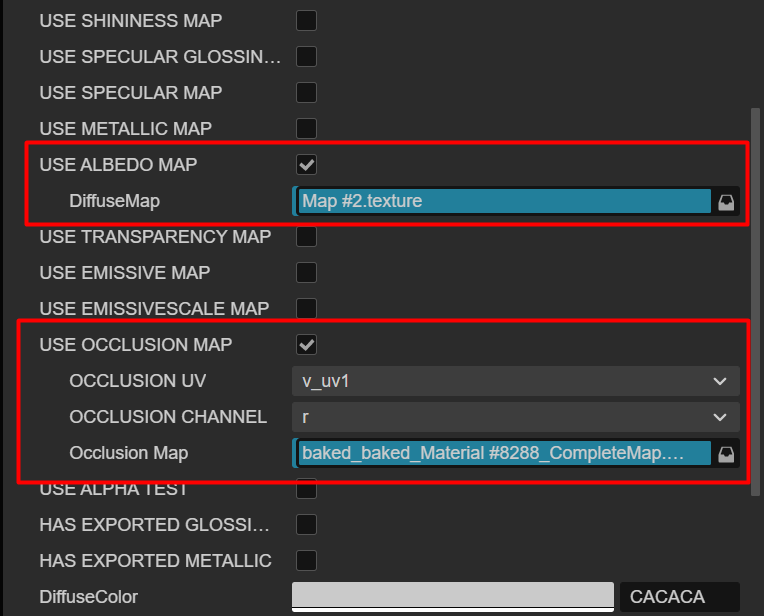Viewport: 764px width, 616px height.
Task: Check USE METALLIC MAP option
Action: pyautogui.click(x=306, y=129)
